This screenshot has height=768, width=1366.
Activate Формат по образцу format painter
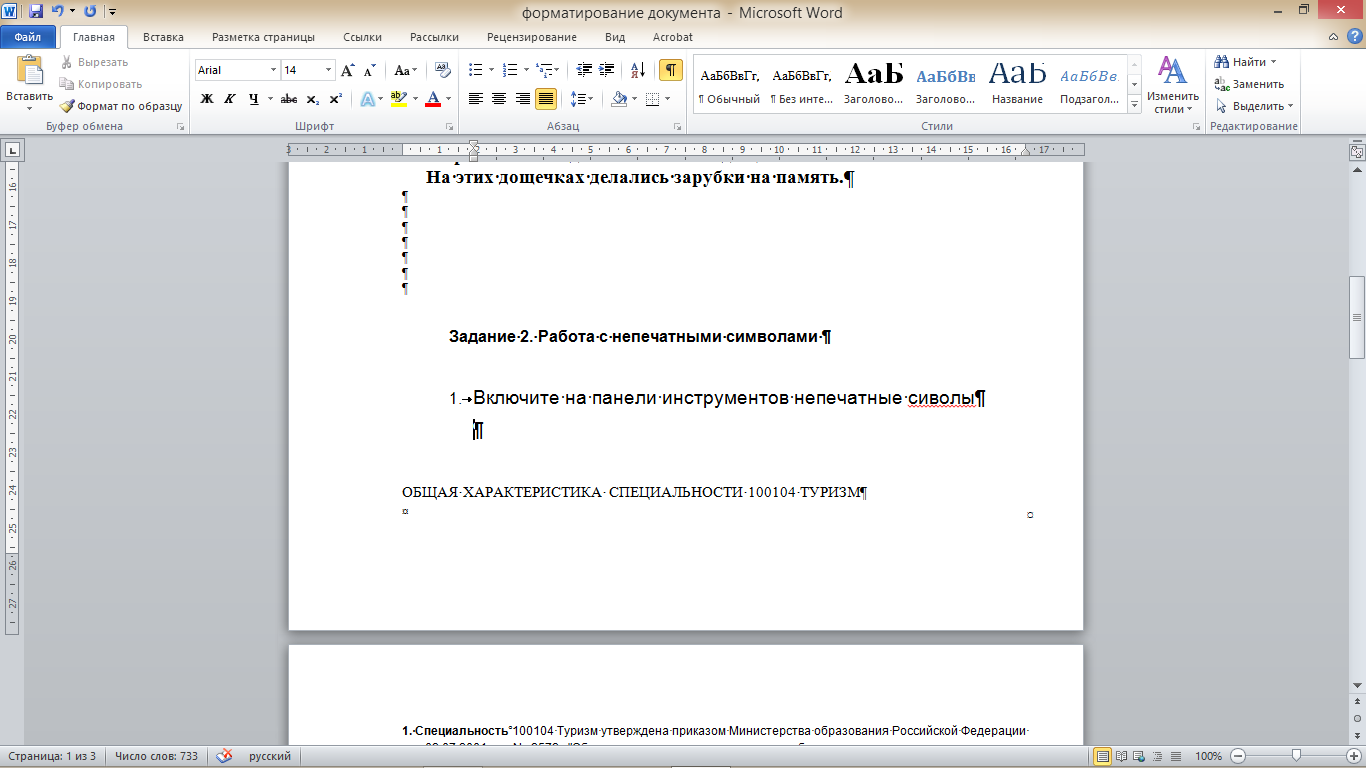tap(121, 106)
